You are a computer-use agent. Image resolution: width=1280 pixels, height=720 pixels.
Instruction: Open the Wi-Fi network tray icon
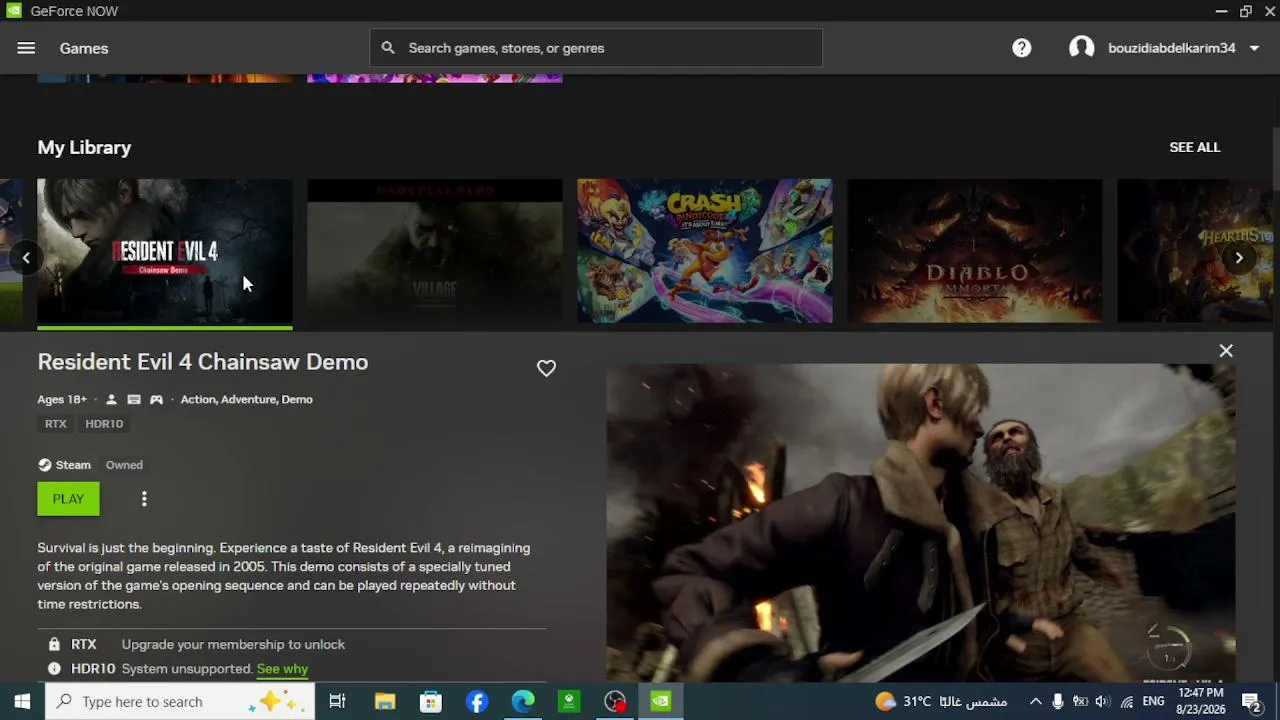click(1127, 701)
